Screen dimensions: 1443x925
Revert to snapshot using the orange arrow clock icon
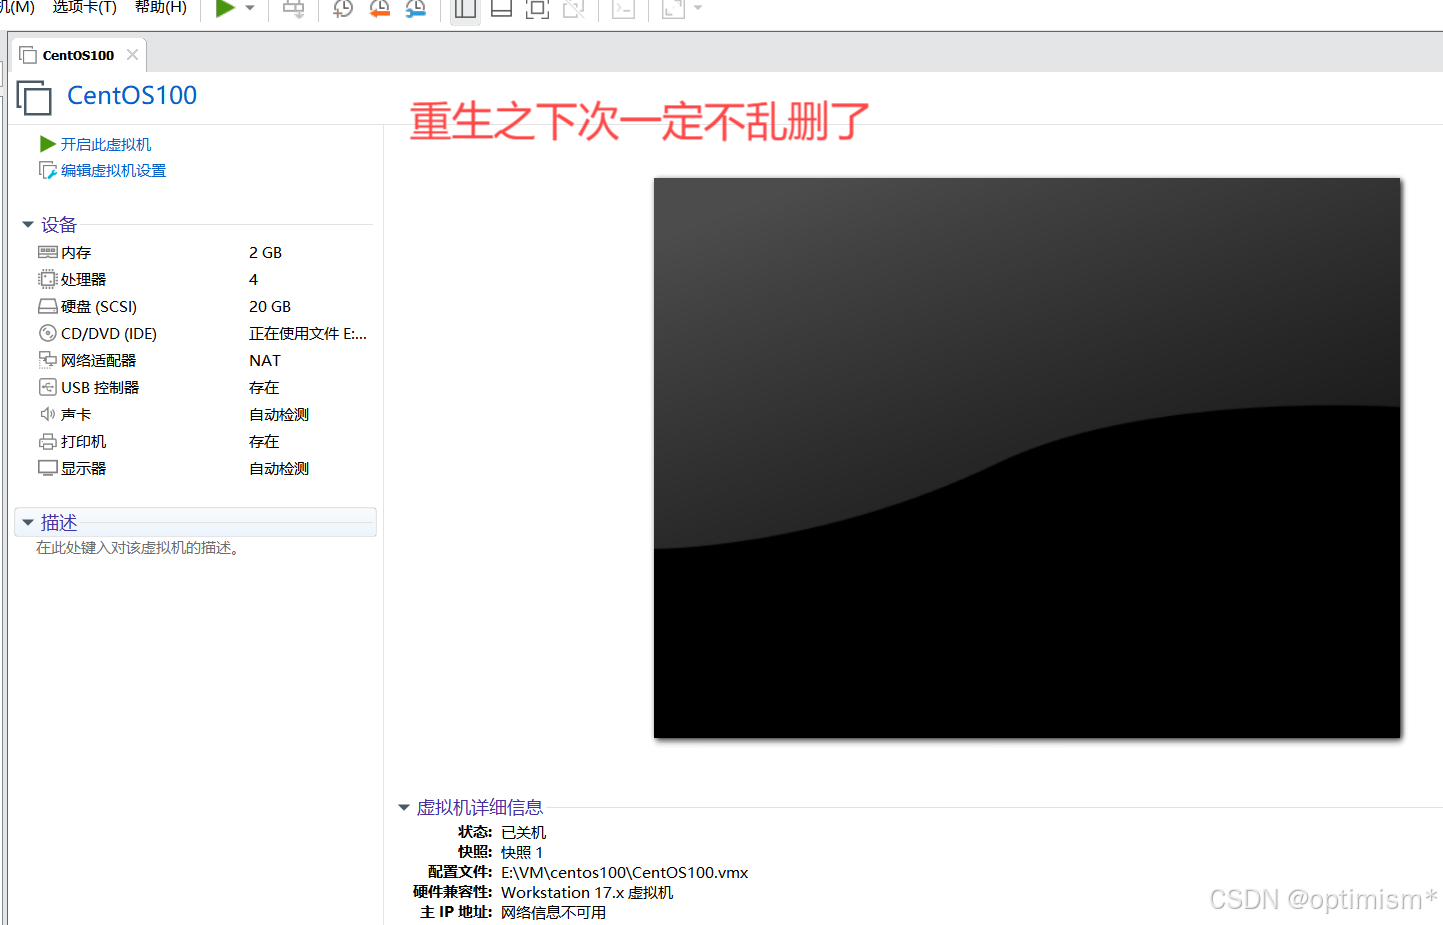pyautogui.click(x=379, y=9)
